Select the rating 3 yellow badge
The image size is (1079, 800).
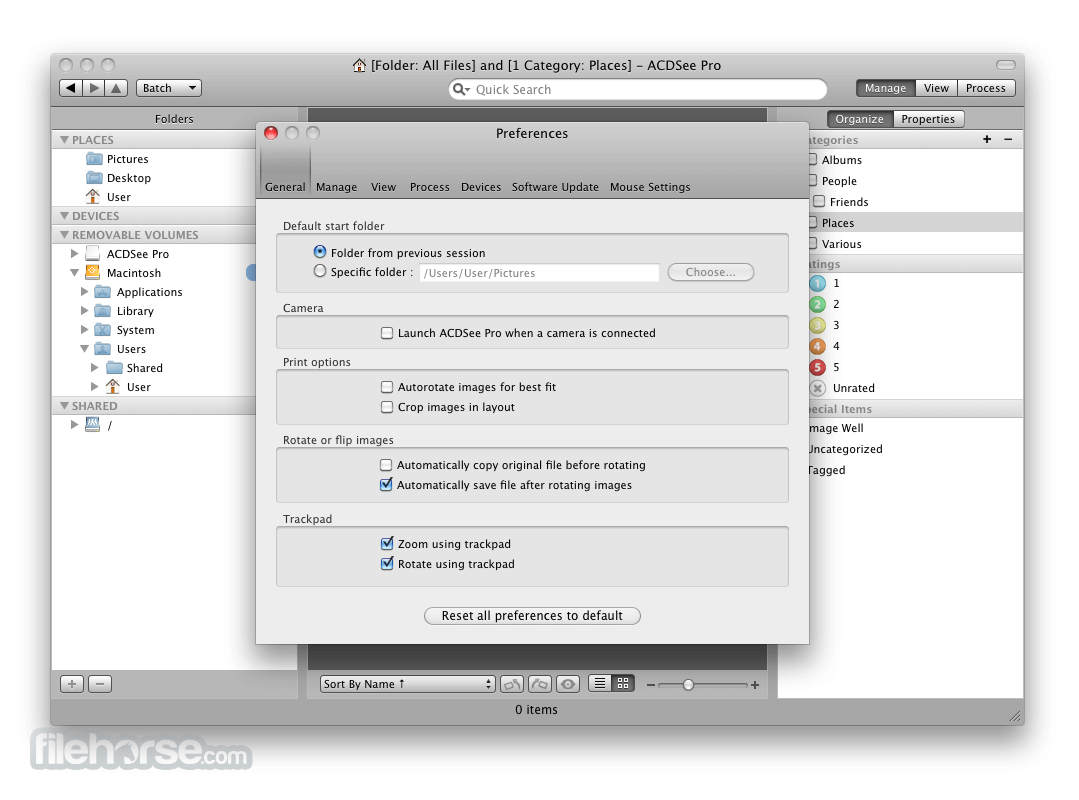(x=818, y=325)
